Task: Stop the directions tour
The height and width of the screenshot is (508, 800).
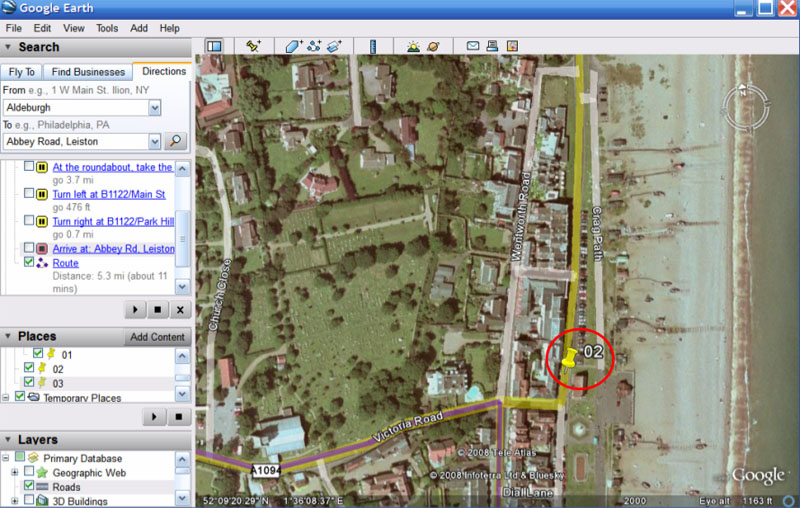Action: click(x=158, y=309)
